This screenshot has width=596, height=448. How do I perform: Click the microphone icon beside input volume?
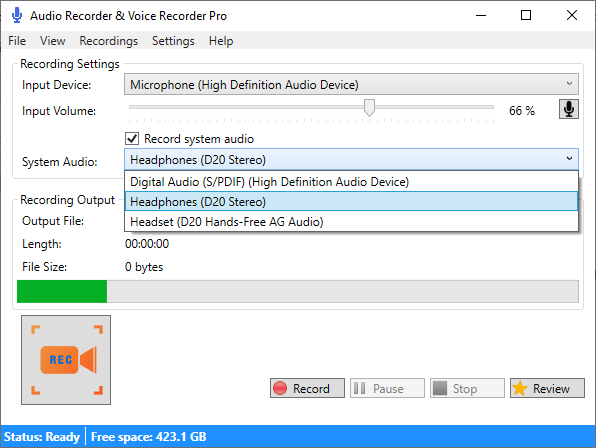click(569, 109)
